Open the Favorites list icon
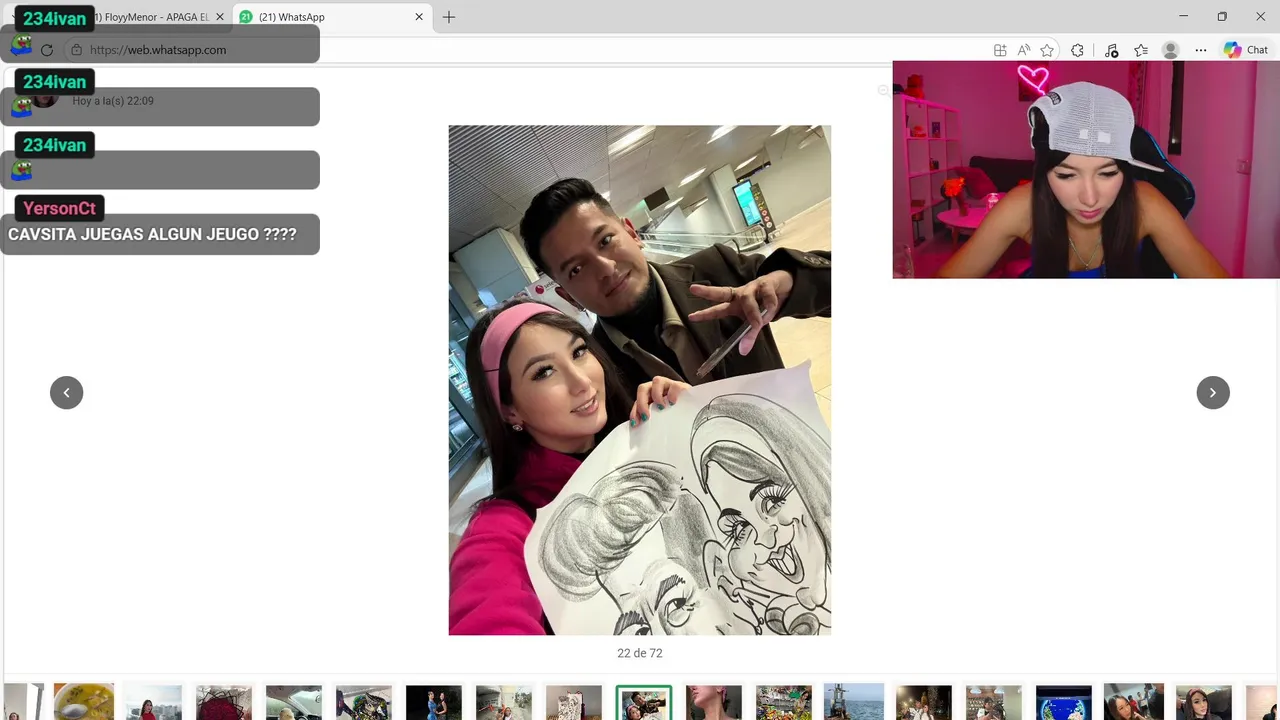 click(x=1141, y=50)
